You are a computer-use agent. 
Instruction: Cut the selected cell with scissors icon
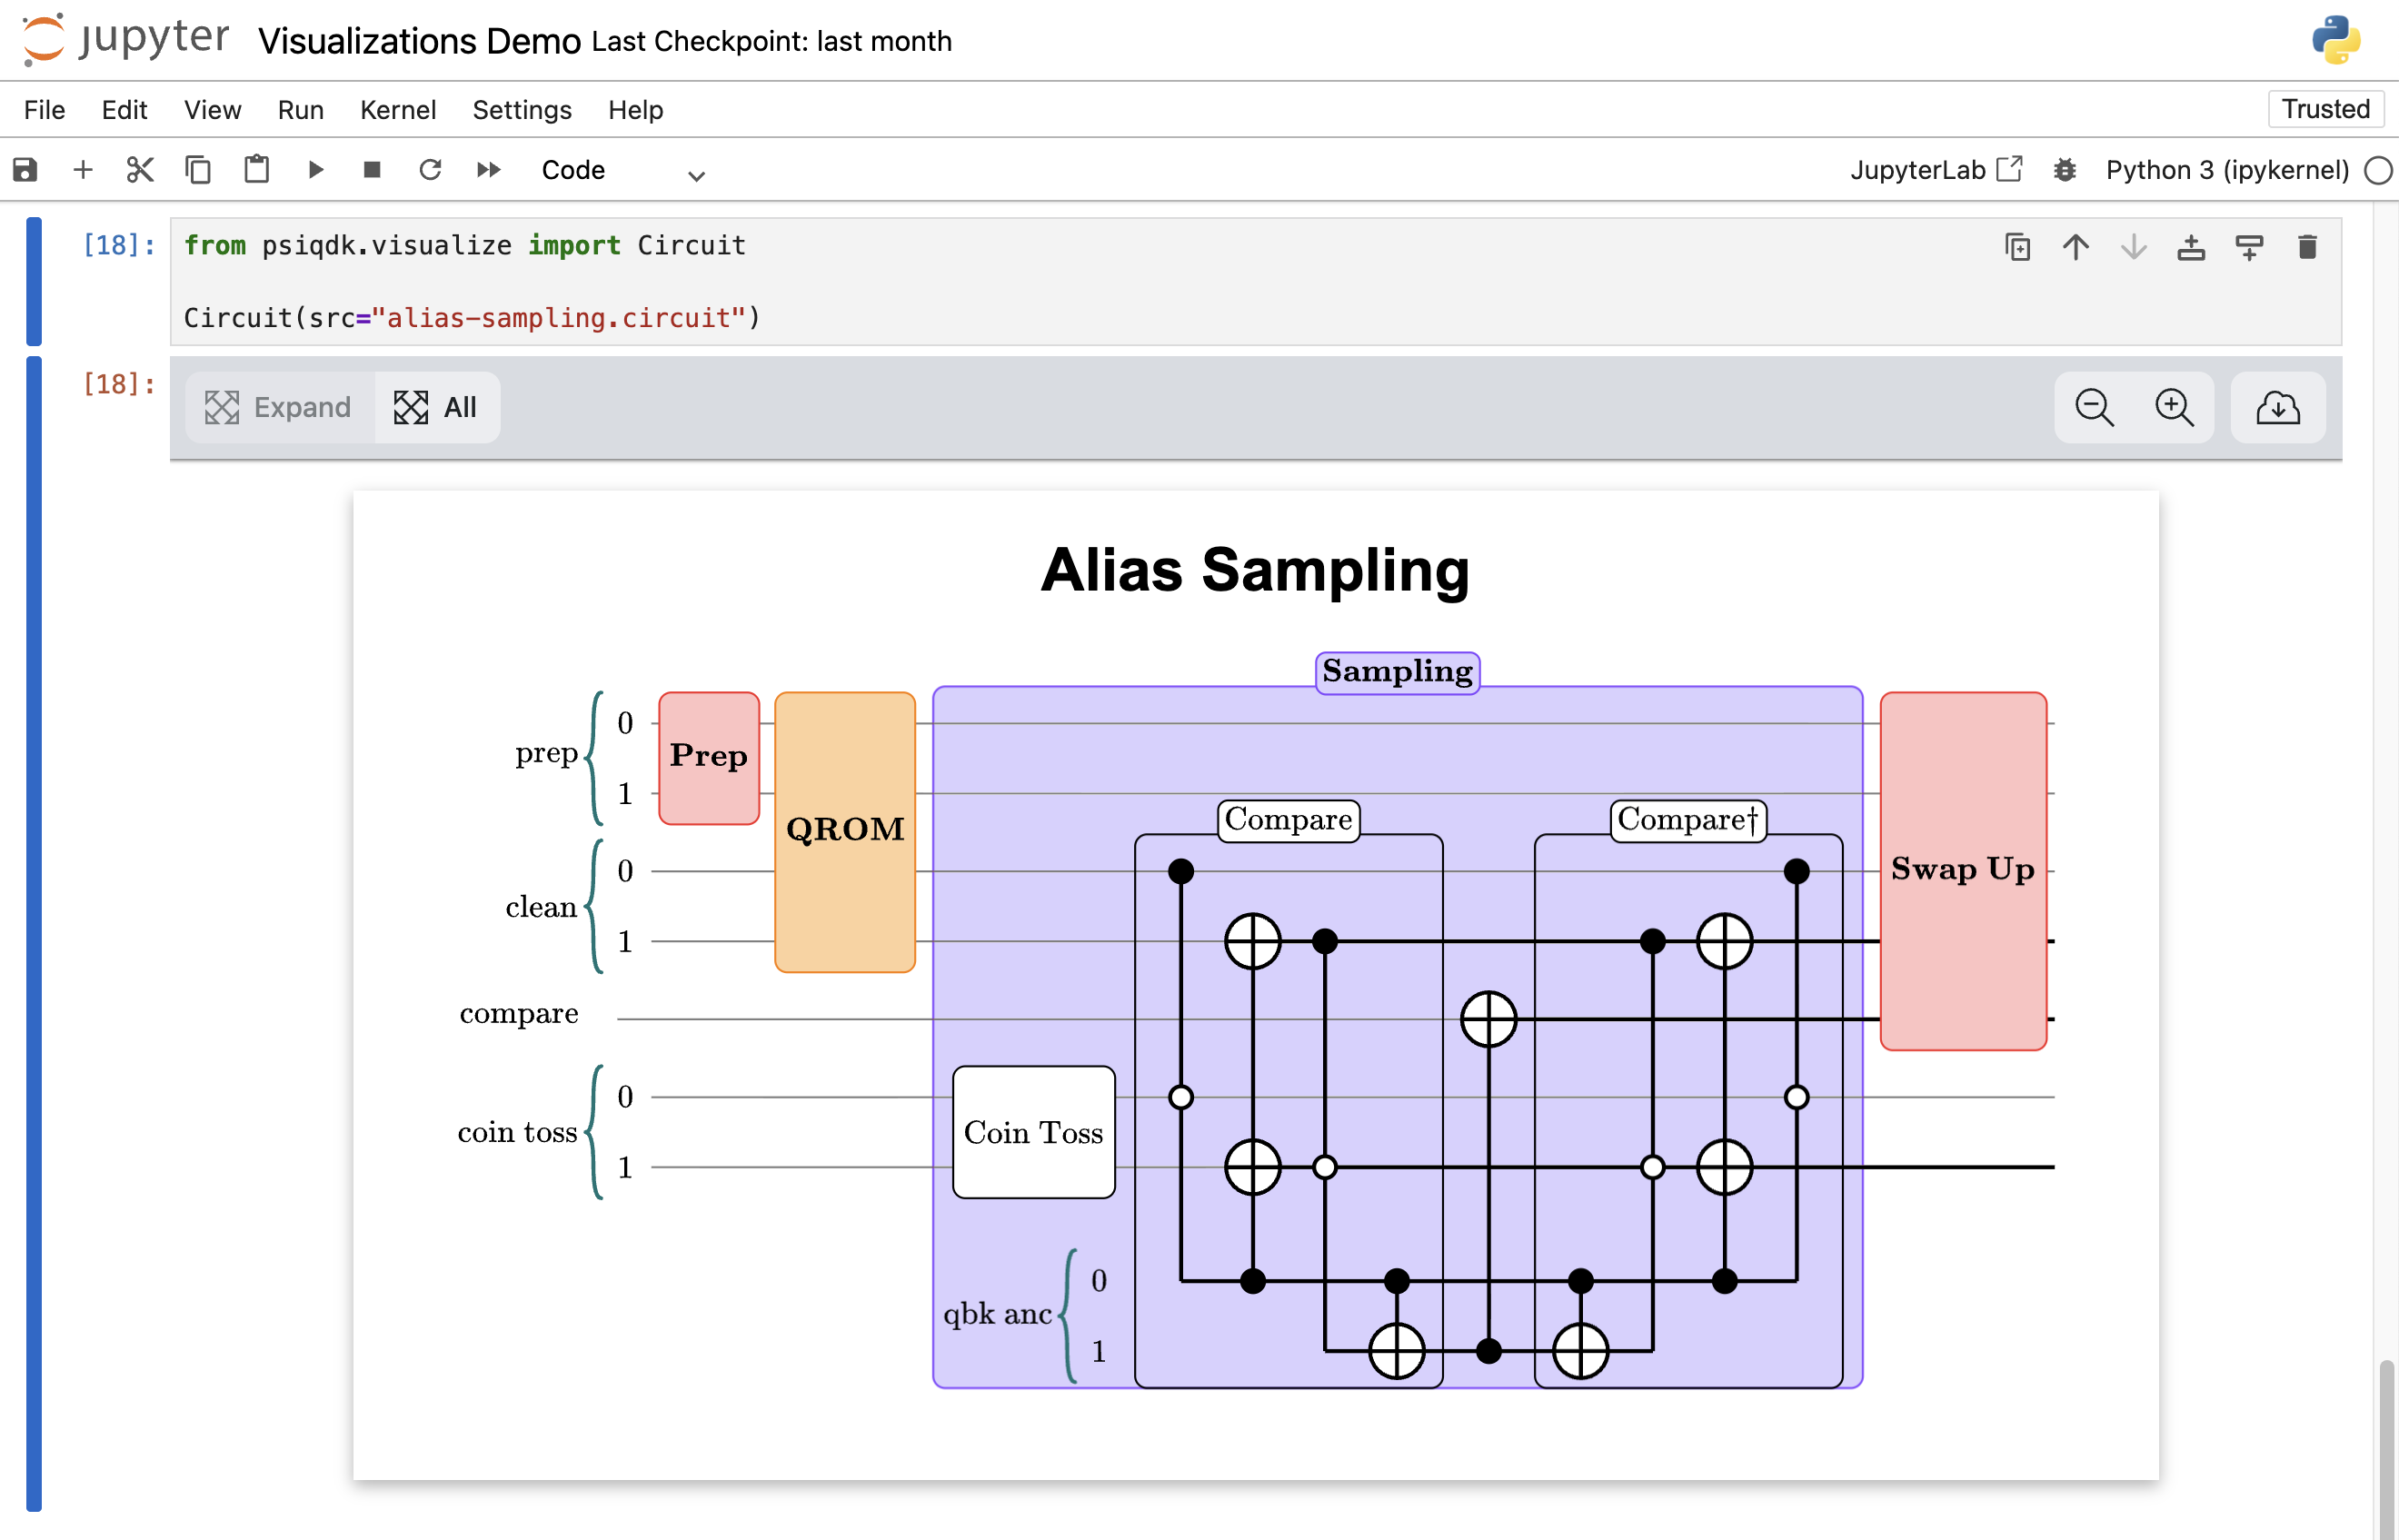coord(140,170)
